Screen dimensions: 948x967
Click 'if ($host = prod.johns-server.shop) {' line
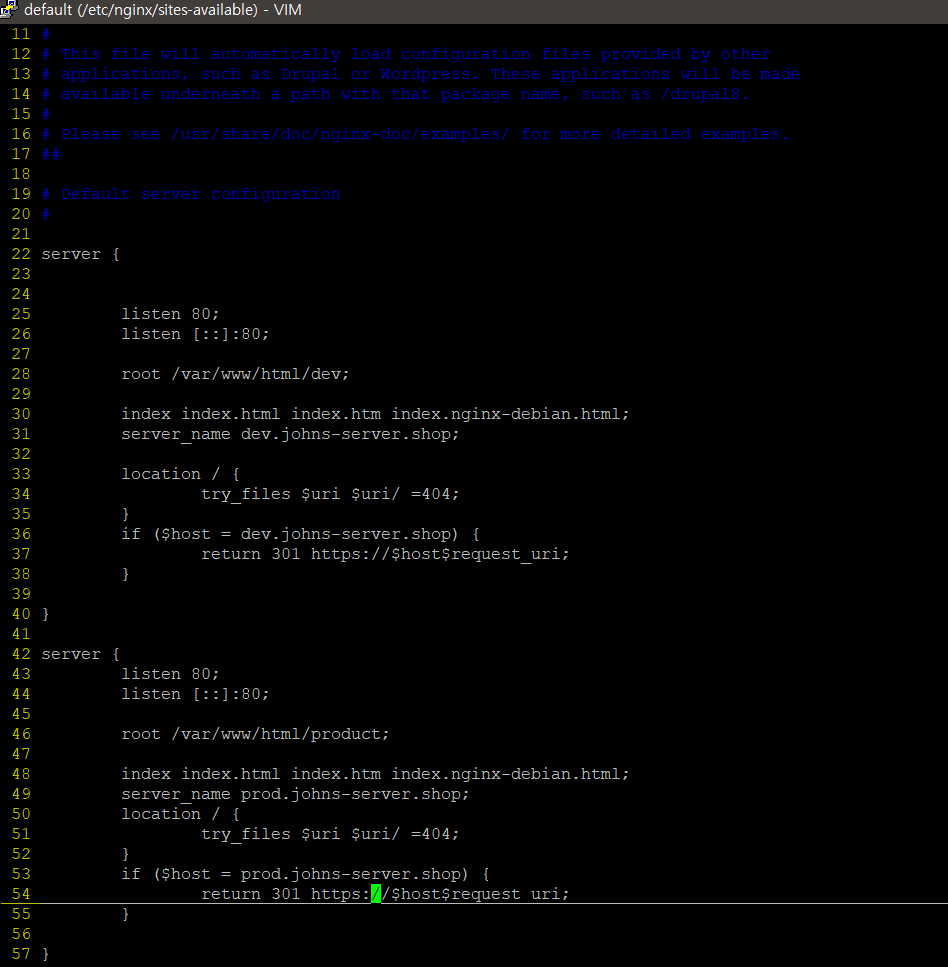306,874
